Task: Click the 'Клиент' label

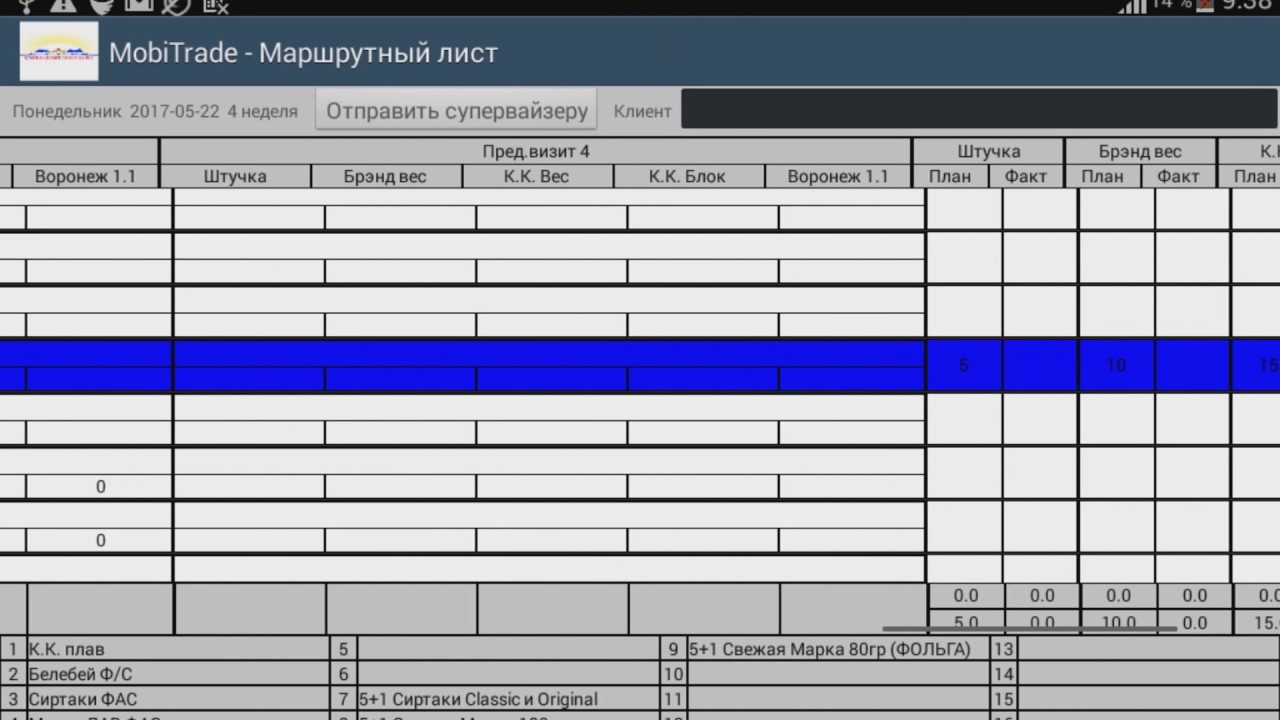Action: coord(642,111)
